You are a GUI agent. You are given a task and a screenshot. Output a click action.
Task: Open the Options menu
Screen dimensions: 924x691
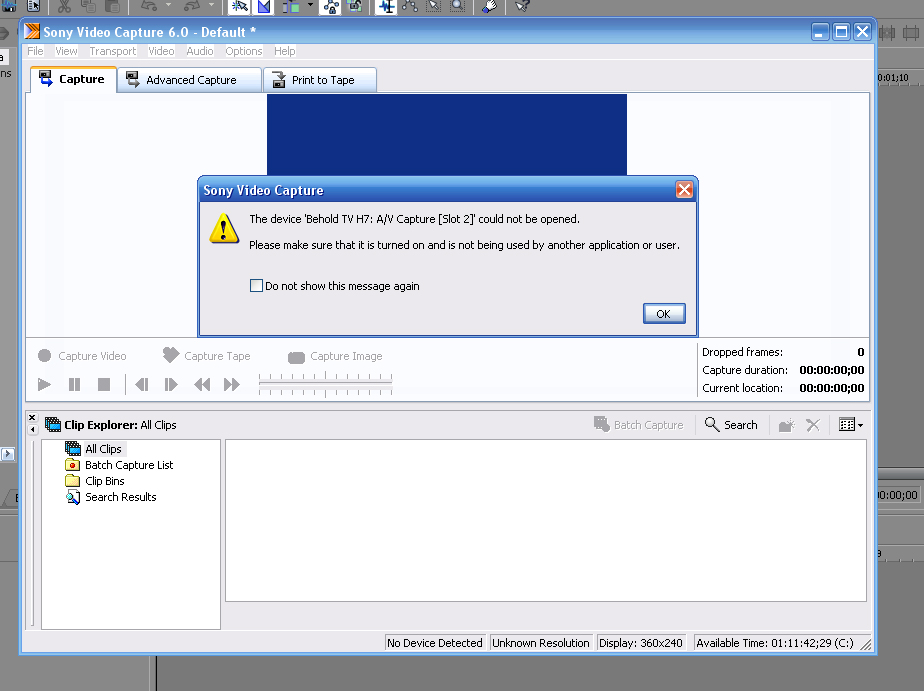(243, 51)
